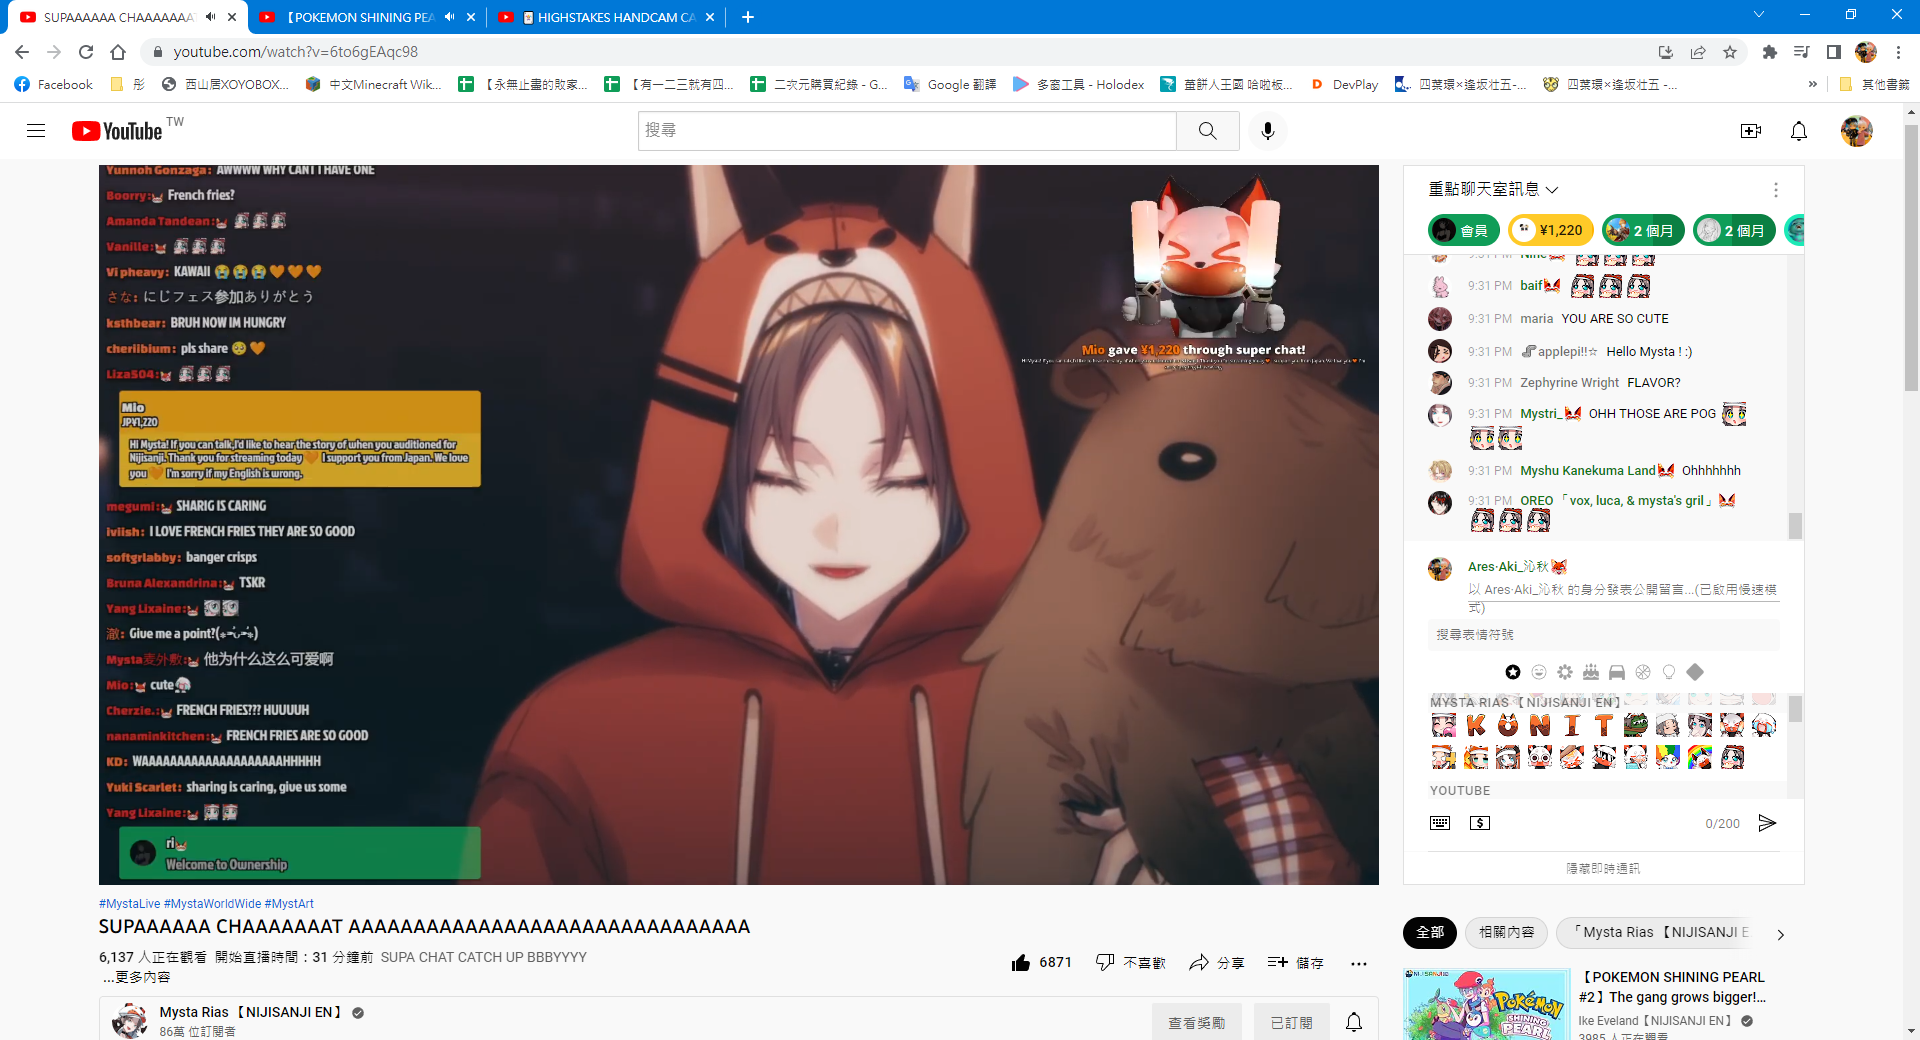Insert the Pepe frog channel emote
The height and width of the screenshot is (1040, 1920).
(1636, 725)
